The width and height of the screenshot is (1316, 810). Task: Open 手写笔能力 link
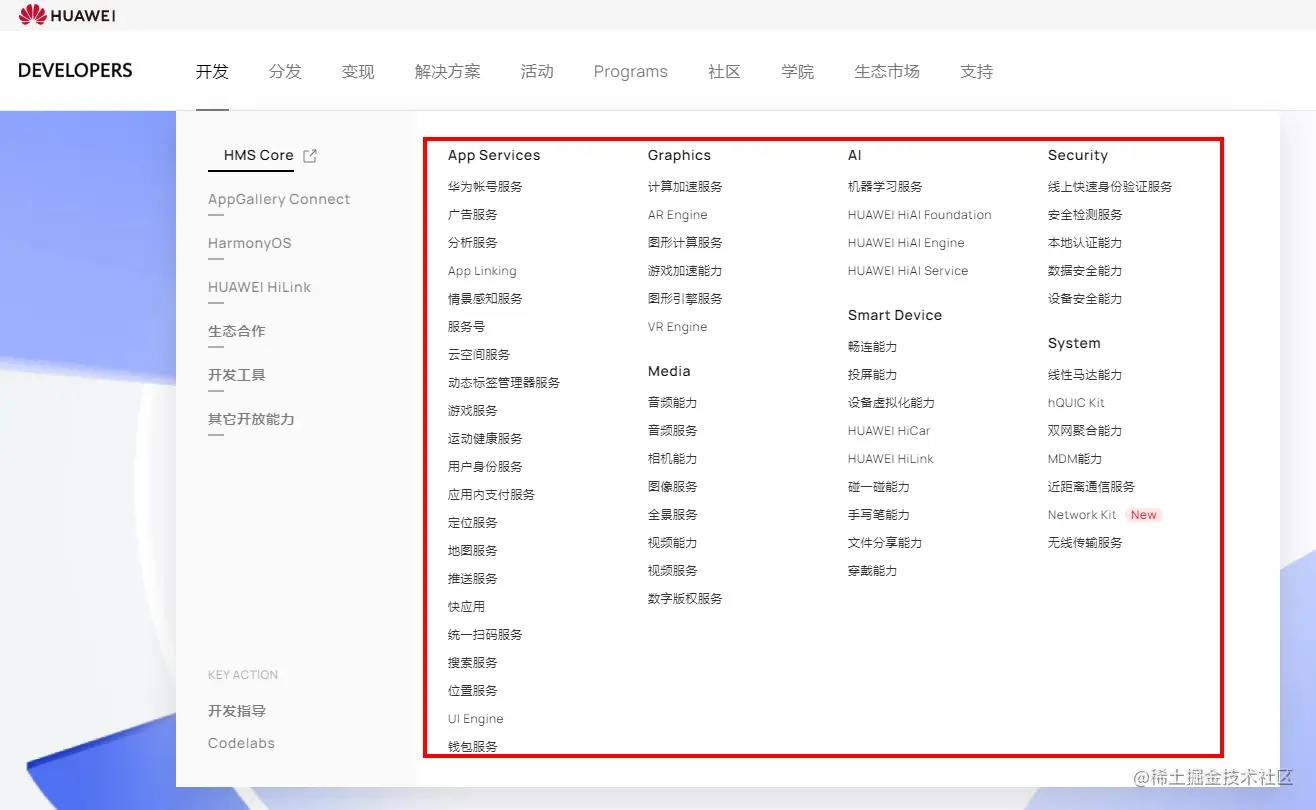pyautogui.click(x=879, y=515)
